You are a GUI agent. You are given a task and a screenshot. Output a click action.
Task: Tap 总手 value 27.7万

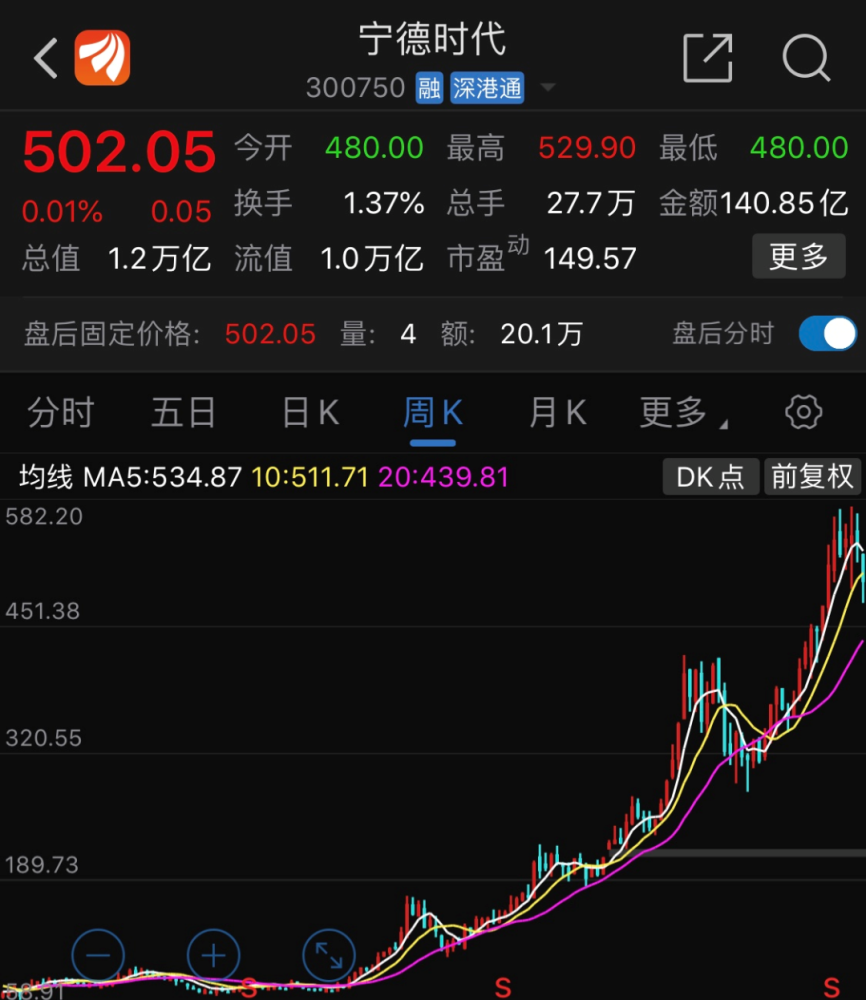point(591,204)
